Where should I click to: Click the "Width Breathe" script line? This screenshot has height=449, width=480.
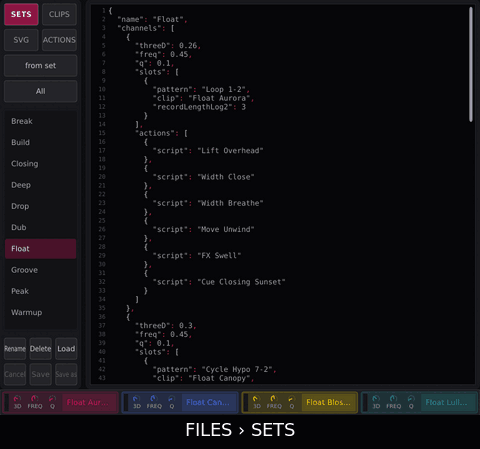point(208,203)
